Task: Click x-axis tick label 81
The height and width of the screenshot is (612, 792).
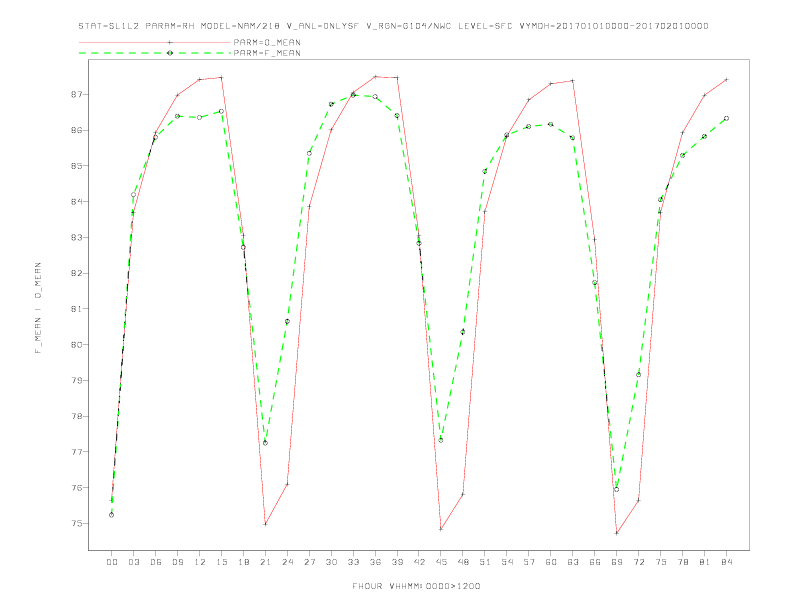Action: [x=705, y=562]
